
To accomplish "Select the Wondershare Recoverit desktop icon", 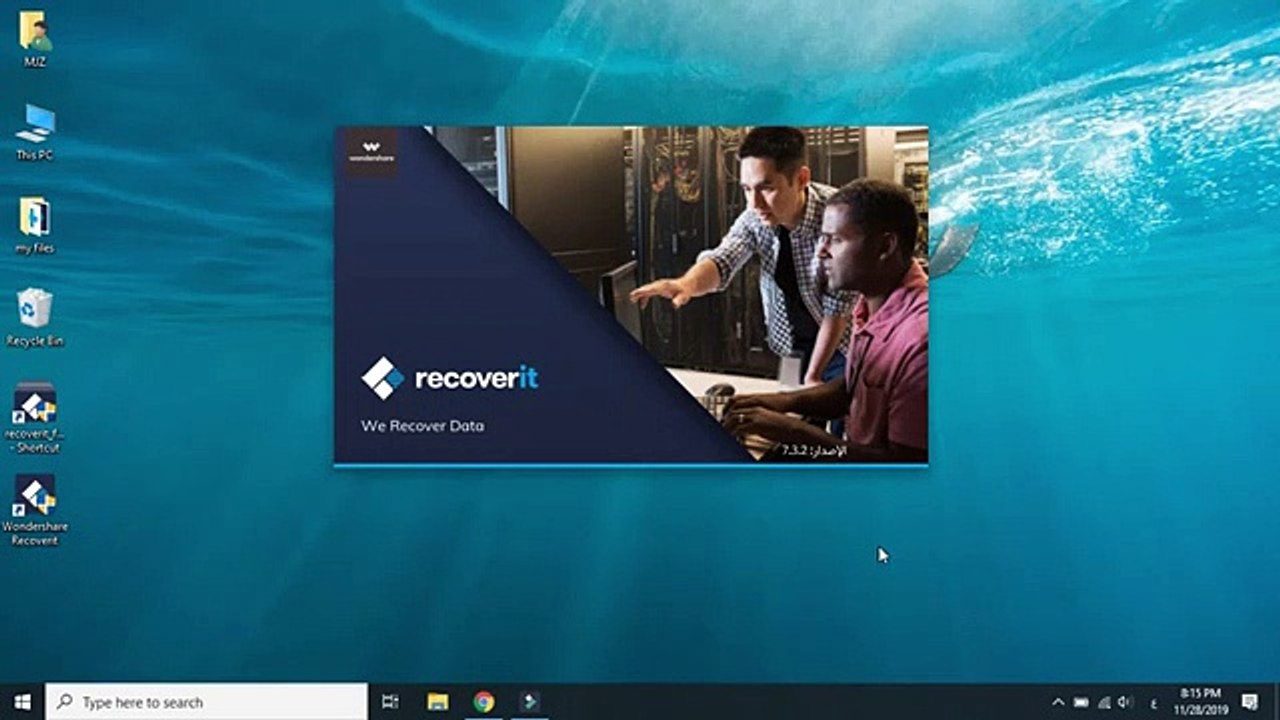I will pyautogui.click(x=35, y=510).
